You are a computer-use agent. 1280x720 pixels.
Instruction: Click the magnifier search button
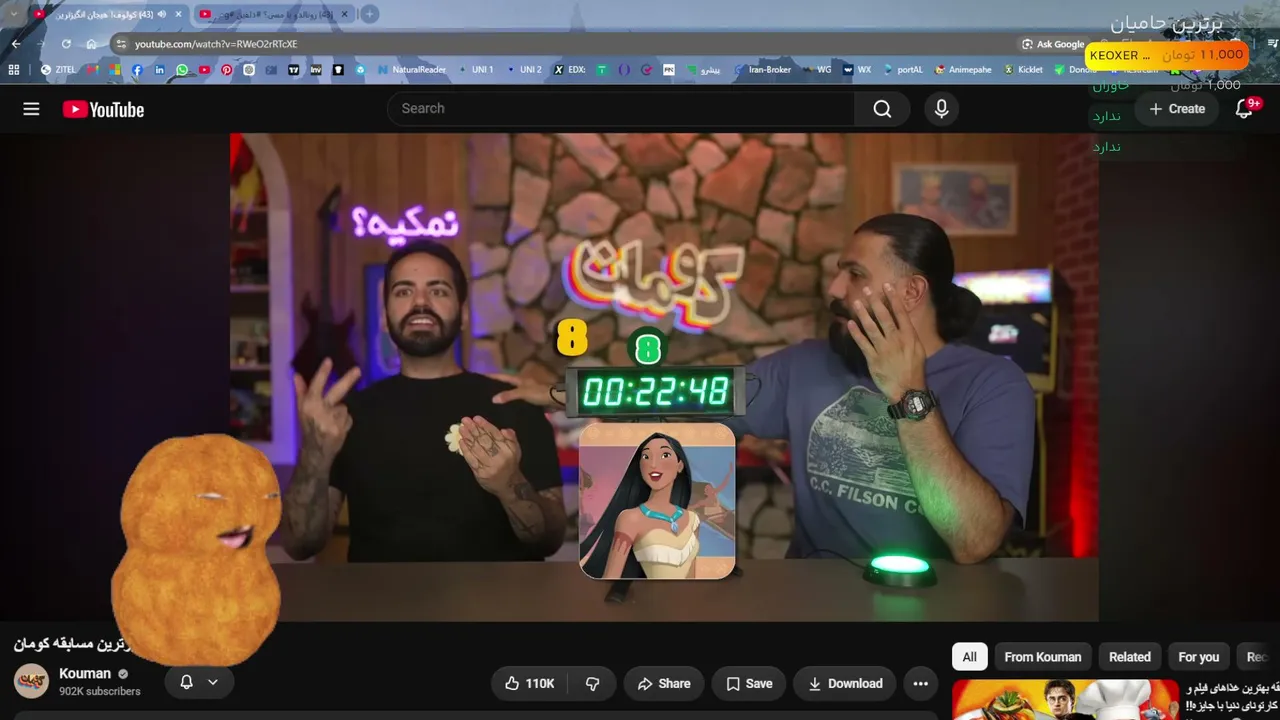point(882,109)
